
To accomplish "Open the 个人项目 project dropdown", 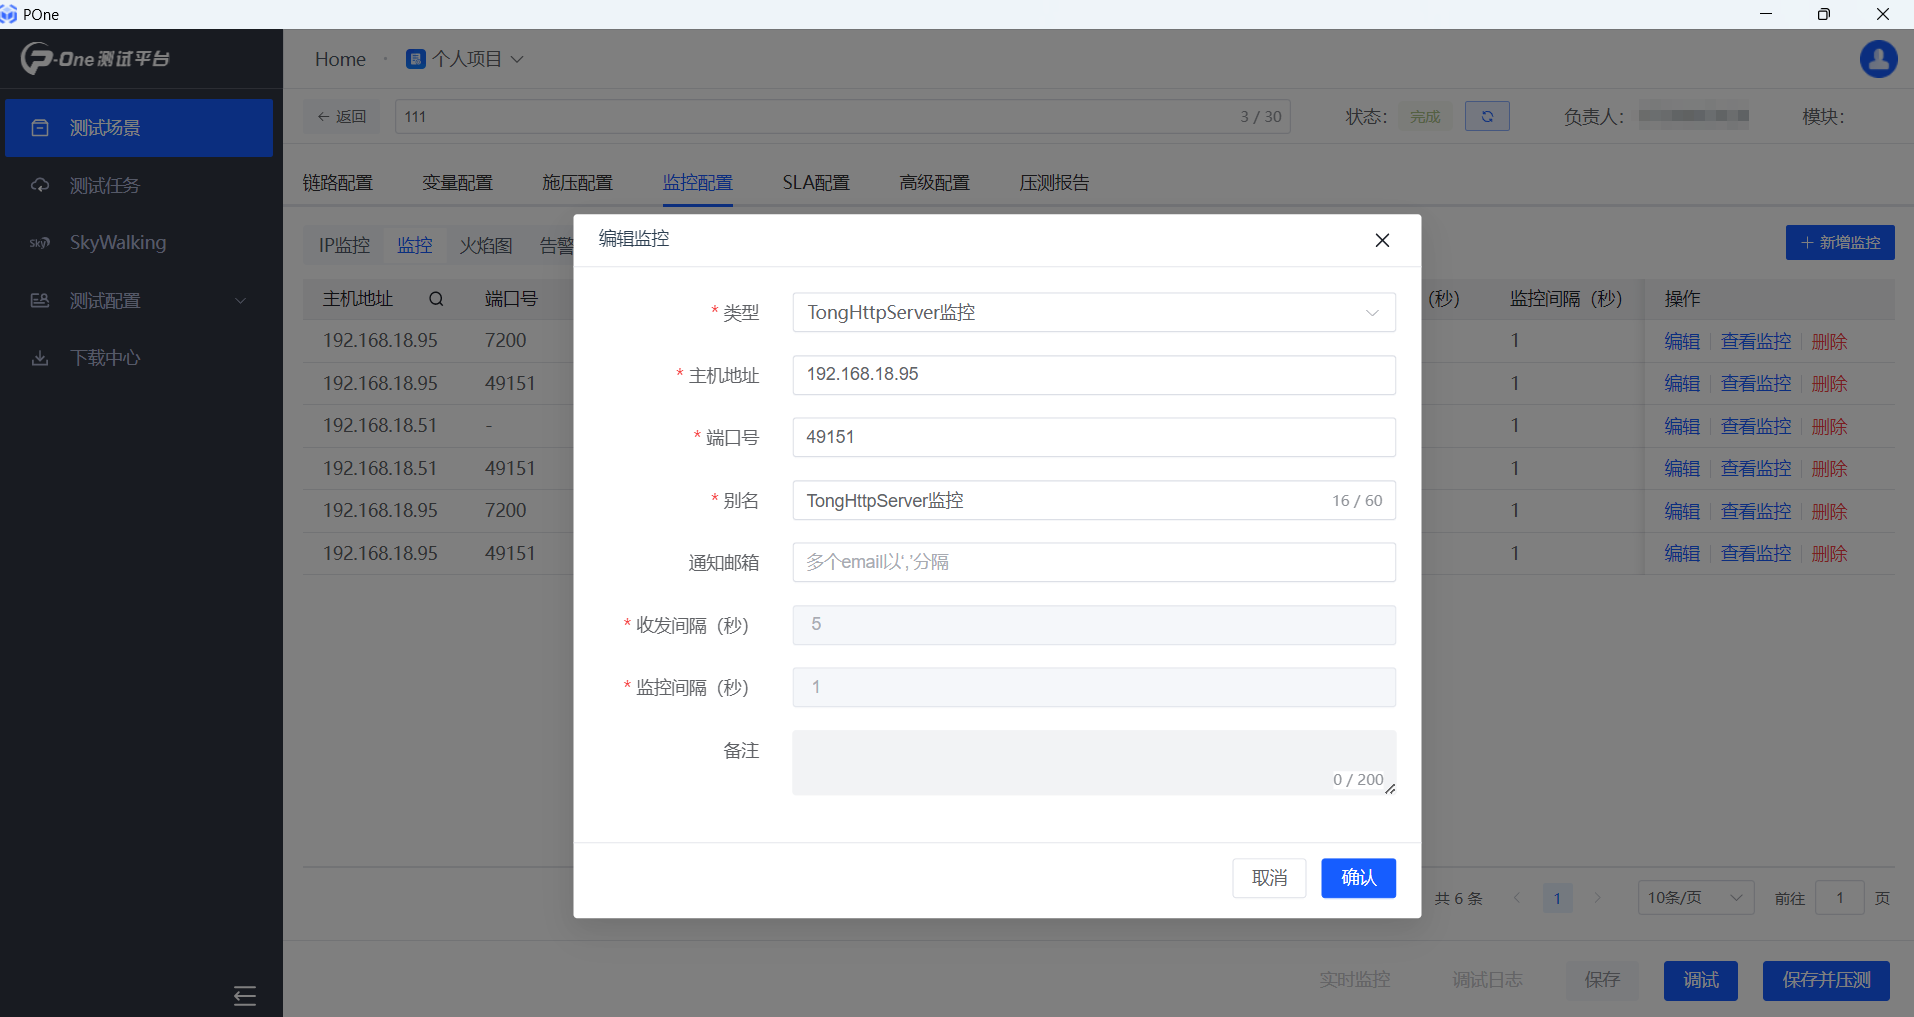I will (x=465, y=59).
